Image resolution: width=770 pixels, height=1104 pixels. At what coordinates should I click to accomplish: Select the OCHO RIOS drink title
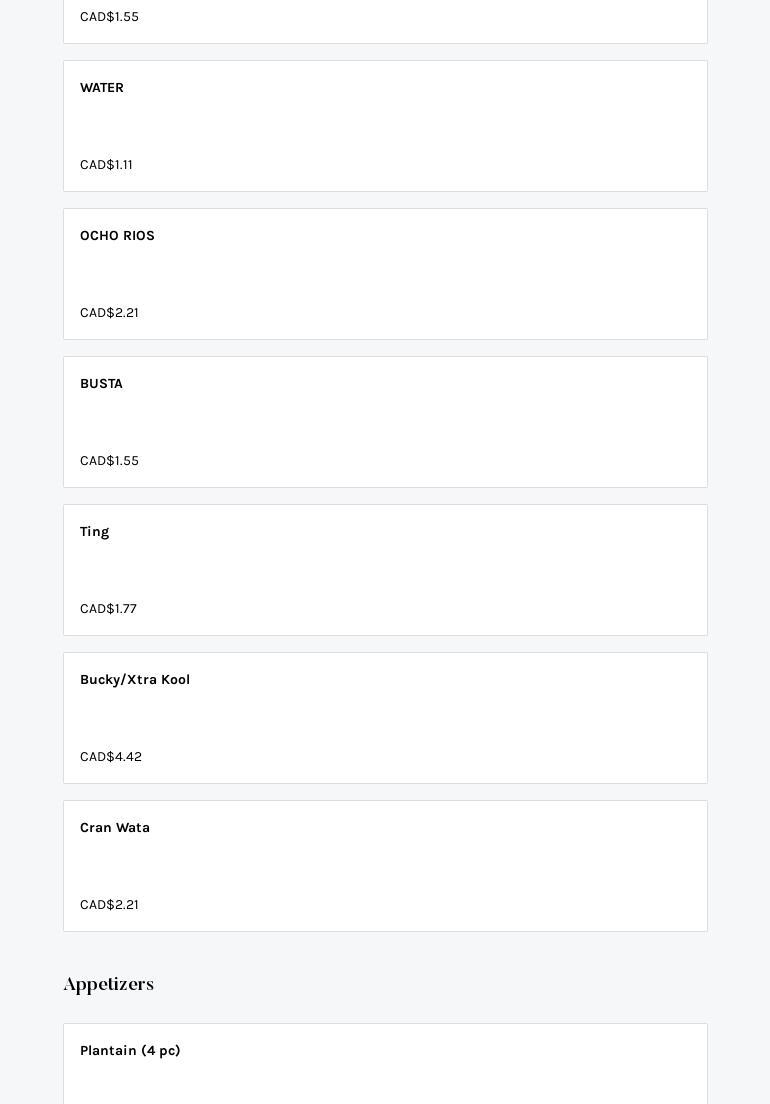pyautogui.click(x=117, y=236)
